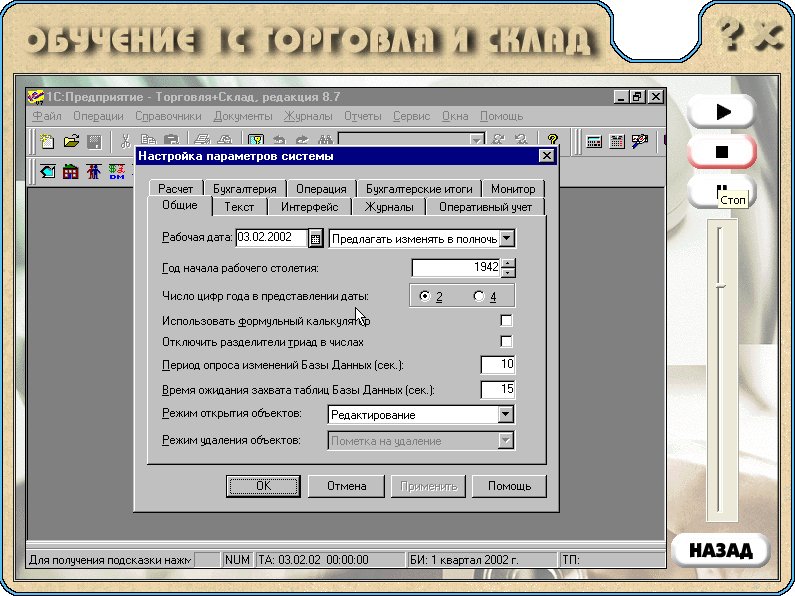
Task: Open the Режим открытия объектов dropdown
Action: (x=505, y=414)
